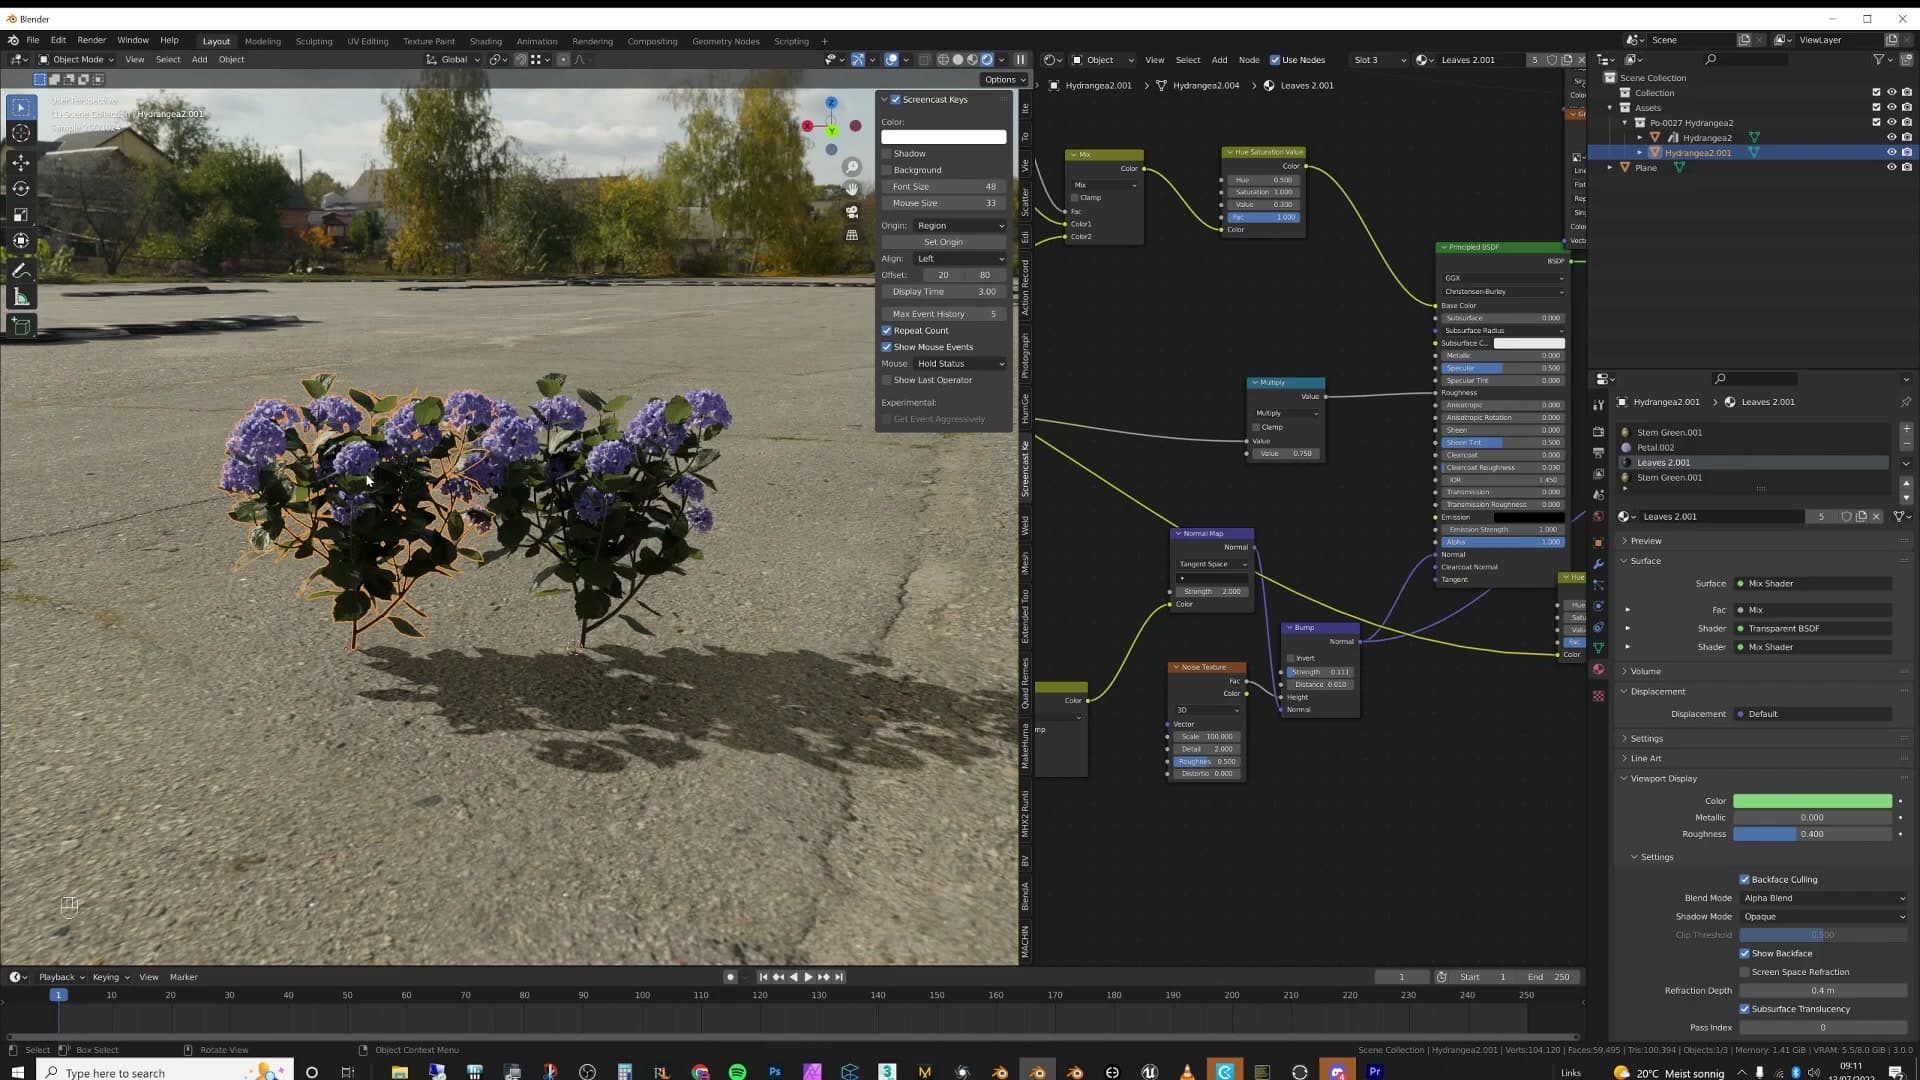Click the green Viewport Display color swatch
1920x1080 pixels.
[x=1812, y=801]
